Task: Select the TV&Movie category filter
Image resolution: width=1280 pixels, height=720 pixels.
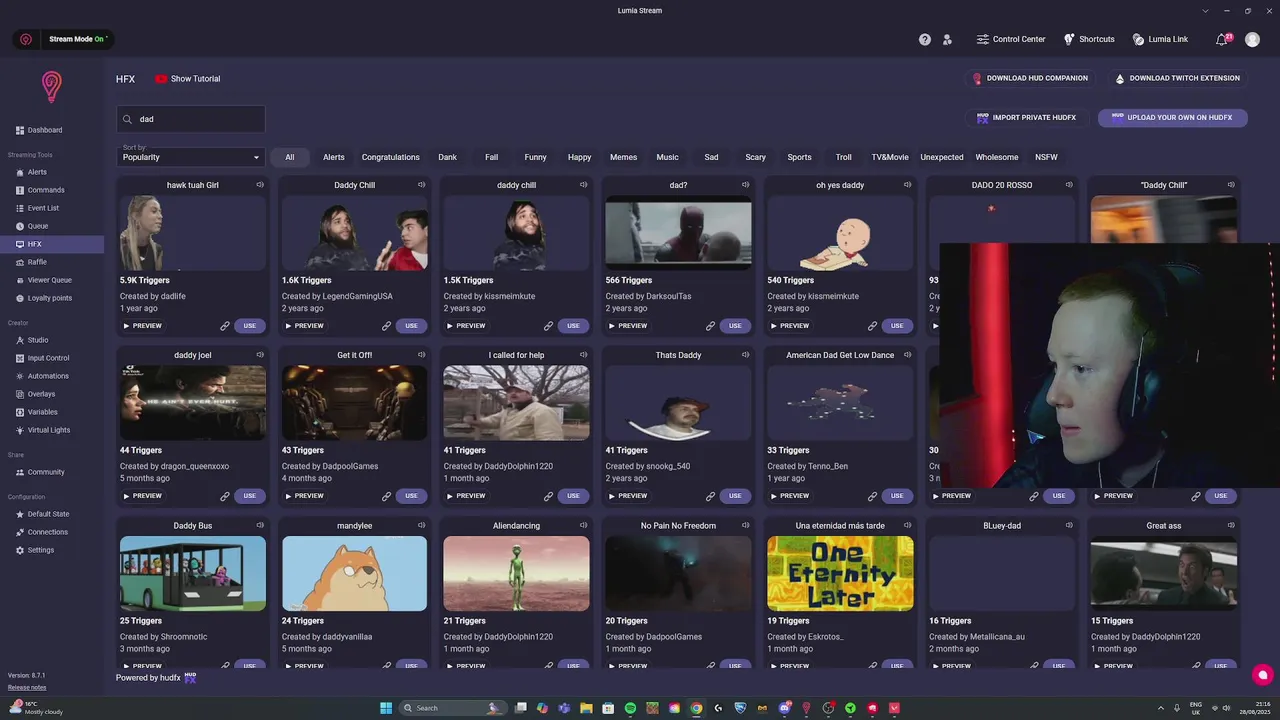Action: tap(890, 157)
